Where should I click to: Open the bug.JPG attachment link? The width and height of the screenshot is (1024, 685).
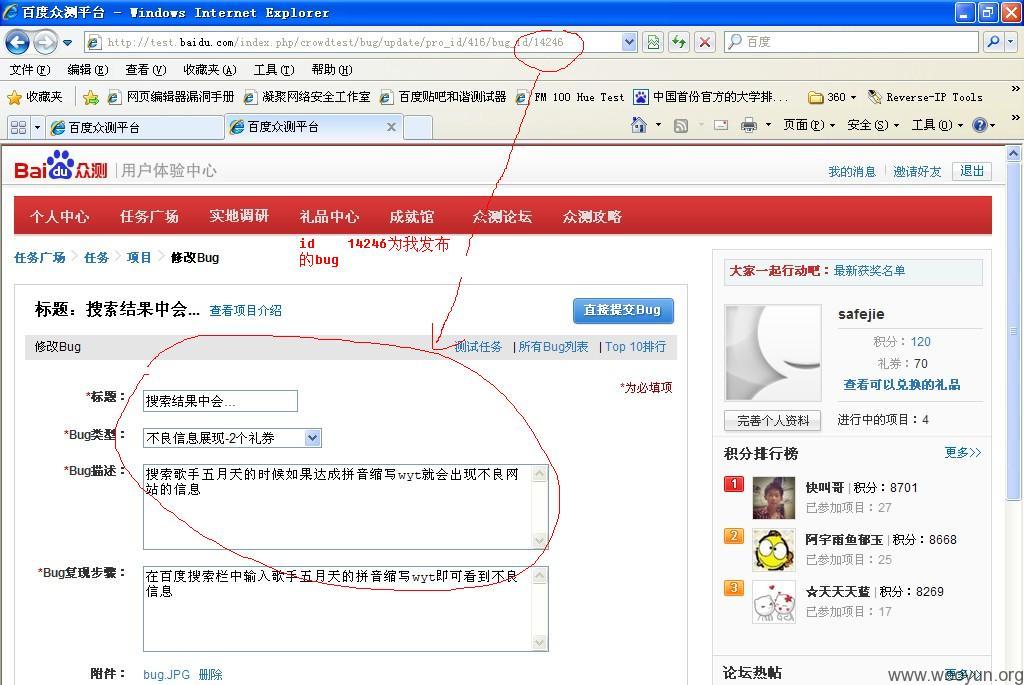[x=167, y=675]
